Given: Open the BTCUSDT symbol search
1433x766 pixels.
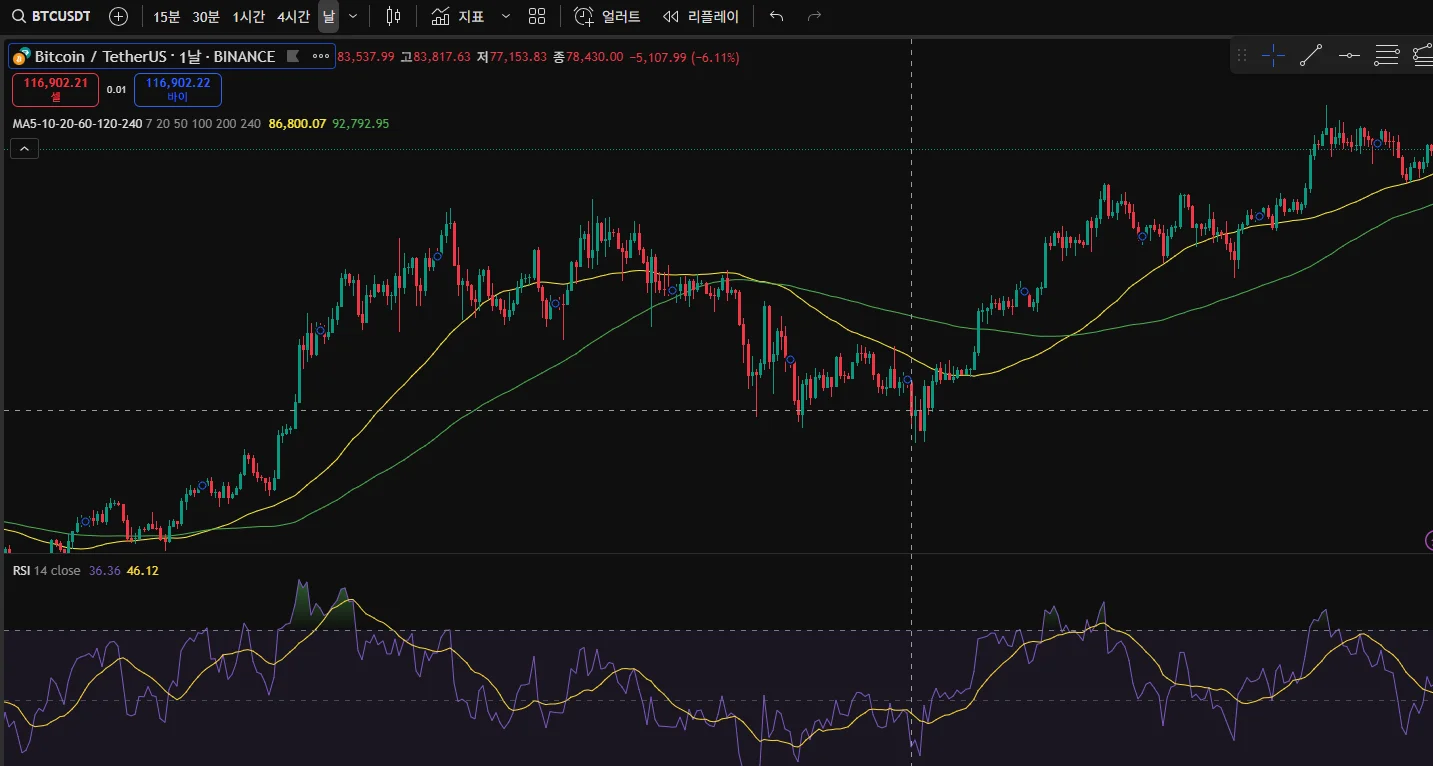Looking at the screenshot, I should tap(51, 16).
